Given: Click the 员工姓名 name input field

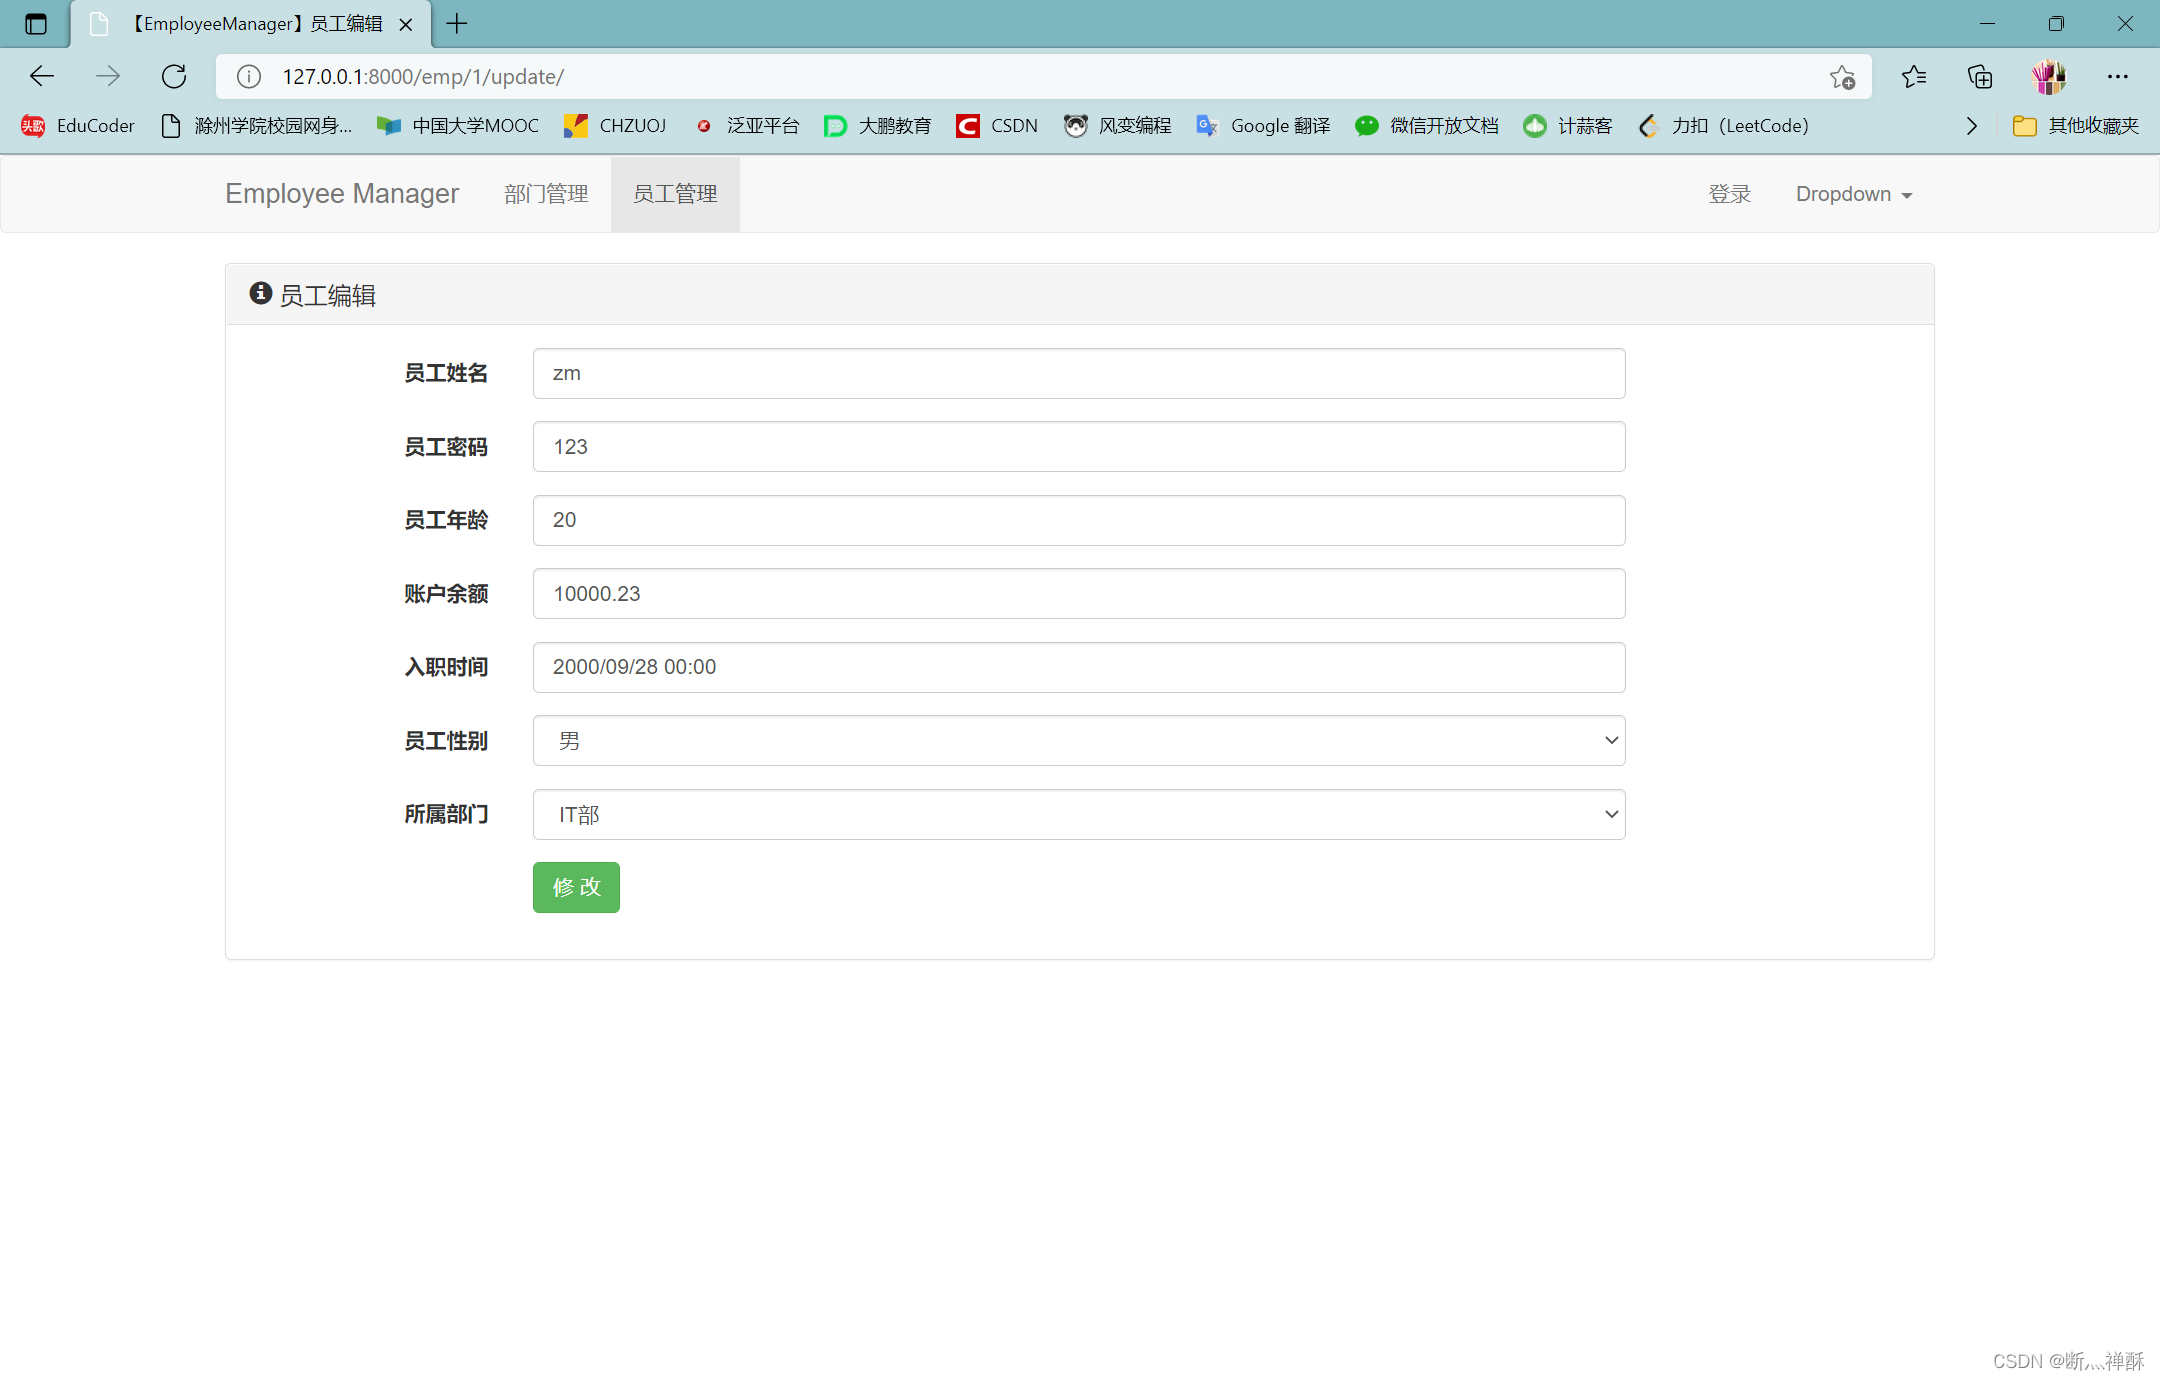Looking at the screenshot, I should (1078, 374).
